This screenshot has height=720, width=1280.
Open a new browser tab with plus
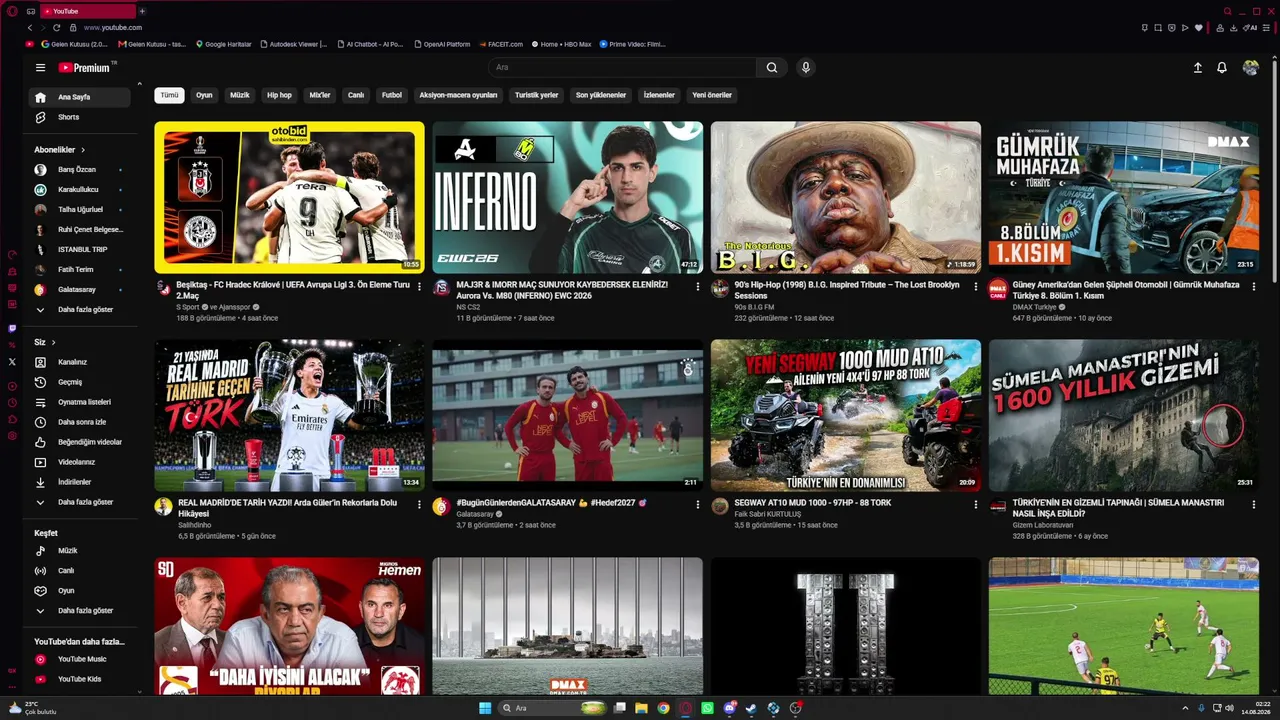coord(142,11)
